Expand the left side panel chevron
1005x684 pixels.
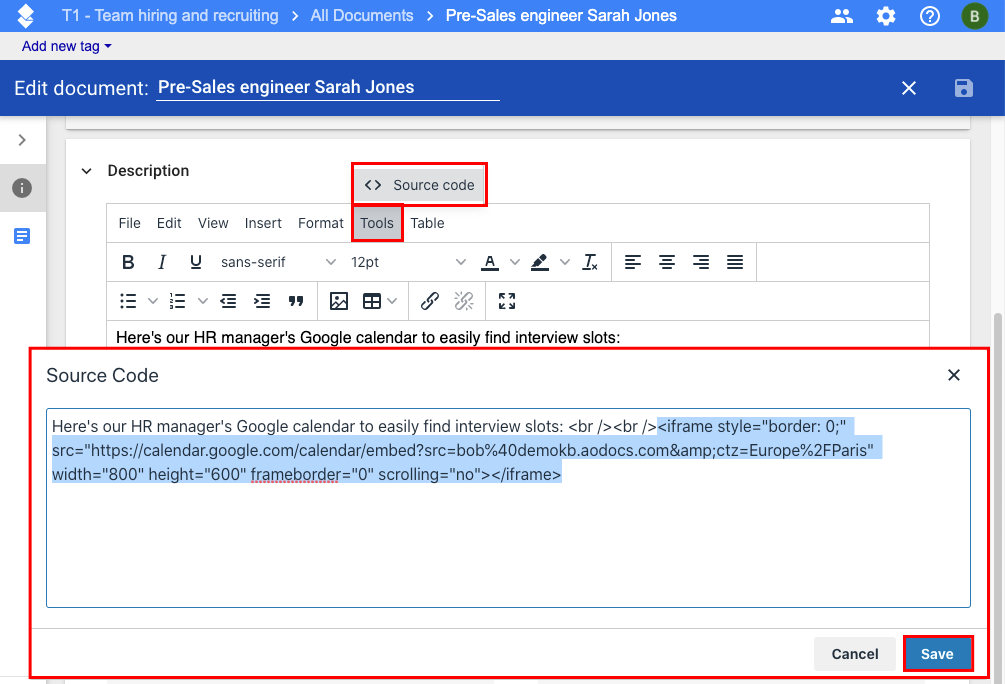click(x=22, y=140)
